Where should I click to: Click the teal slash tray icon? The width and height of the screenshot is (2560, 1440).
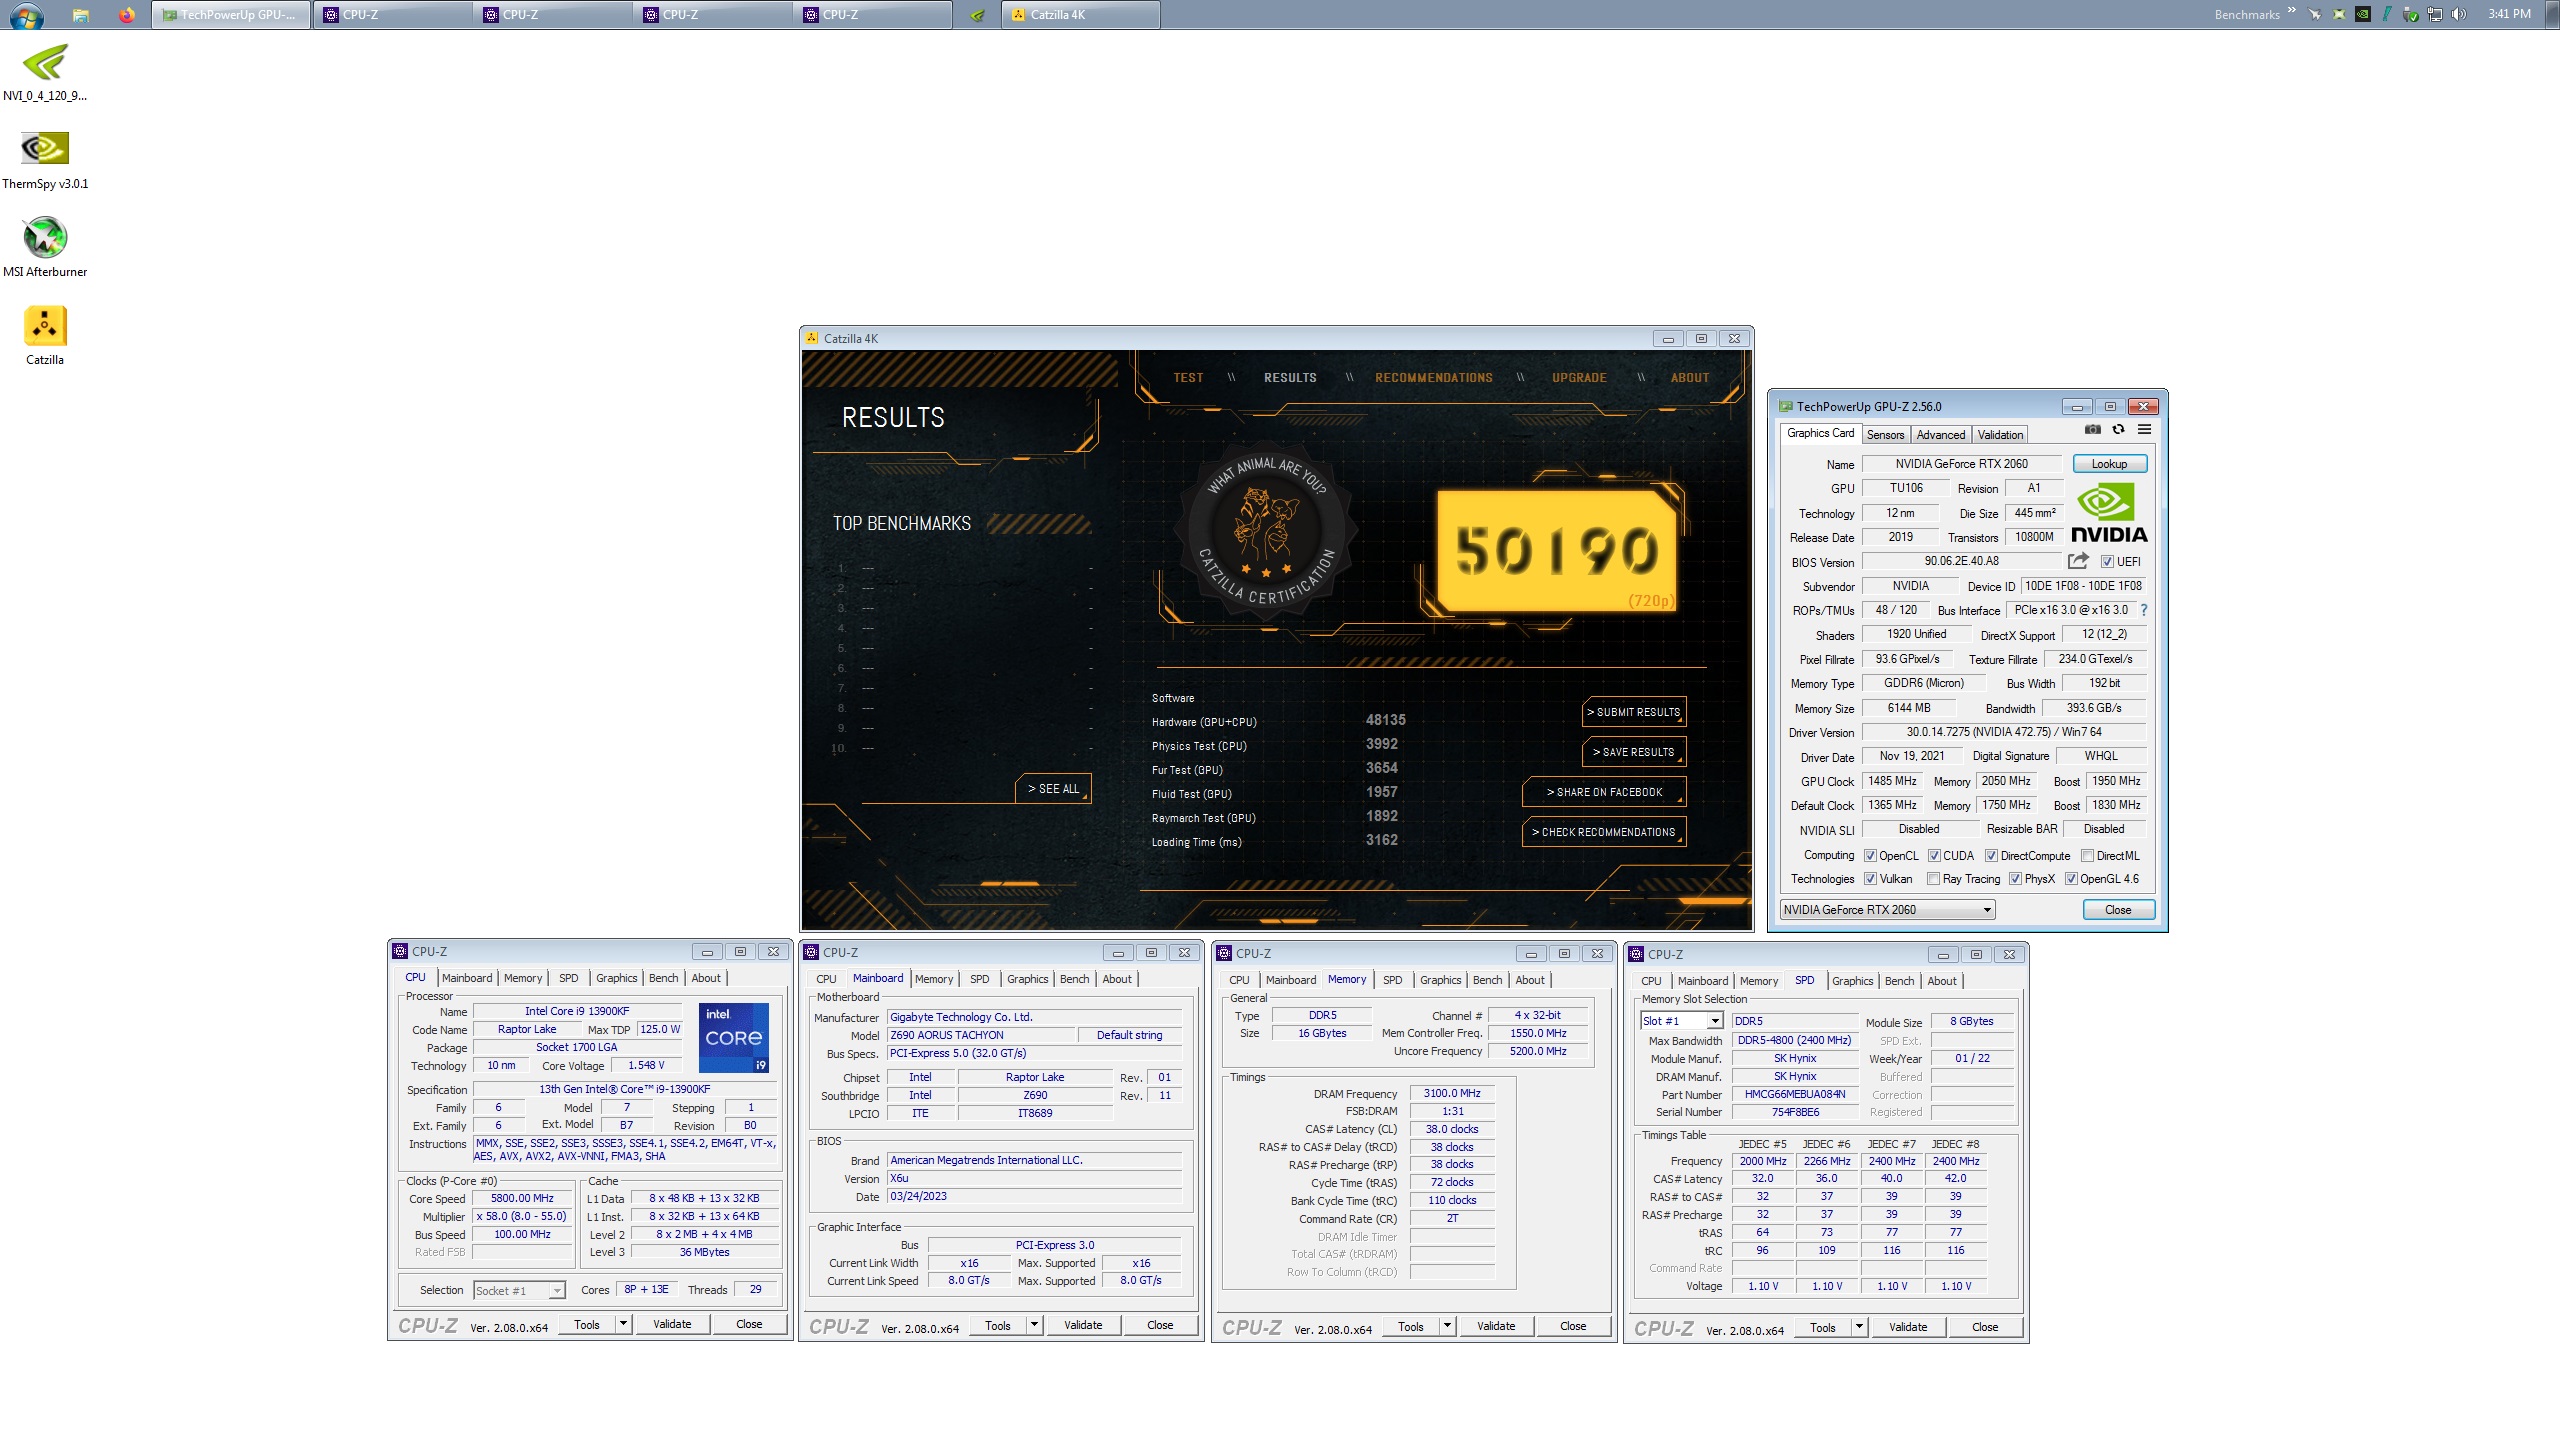2387,14
